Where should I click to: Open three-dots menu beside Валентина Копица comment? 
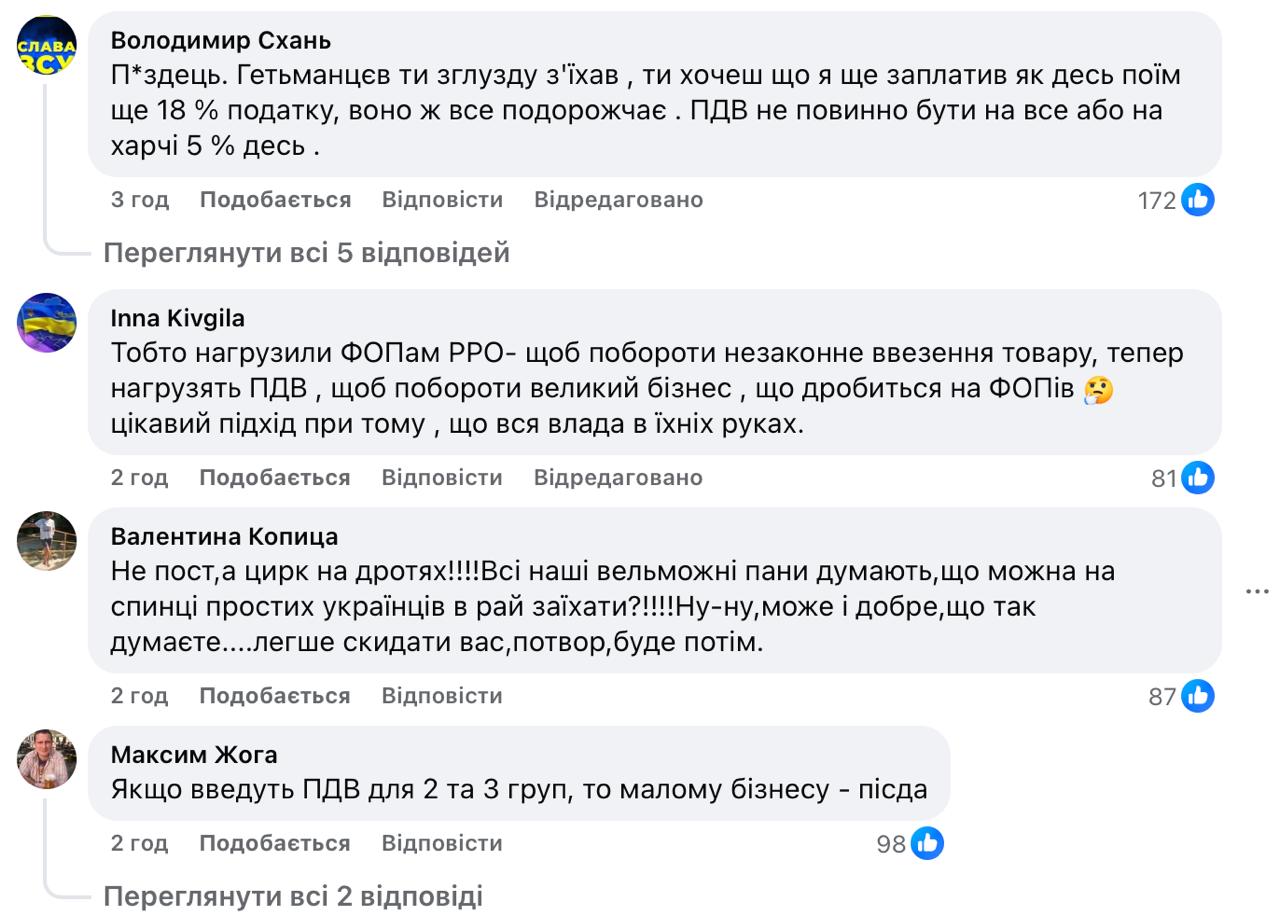pos(1256,592)
